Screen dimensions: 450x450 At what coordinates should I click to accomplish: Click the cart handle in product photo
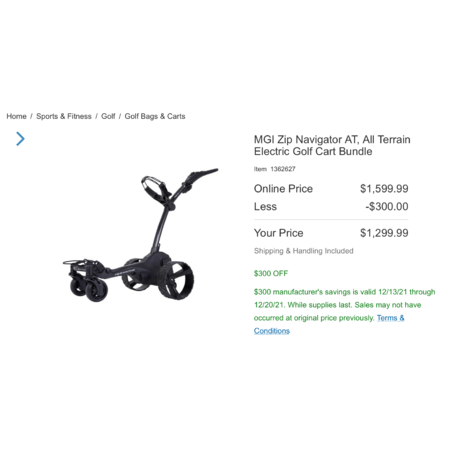[x=202, y=175]
